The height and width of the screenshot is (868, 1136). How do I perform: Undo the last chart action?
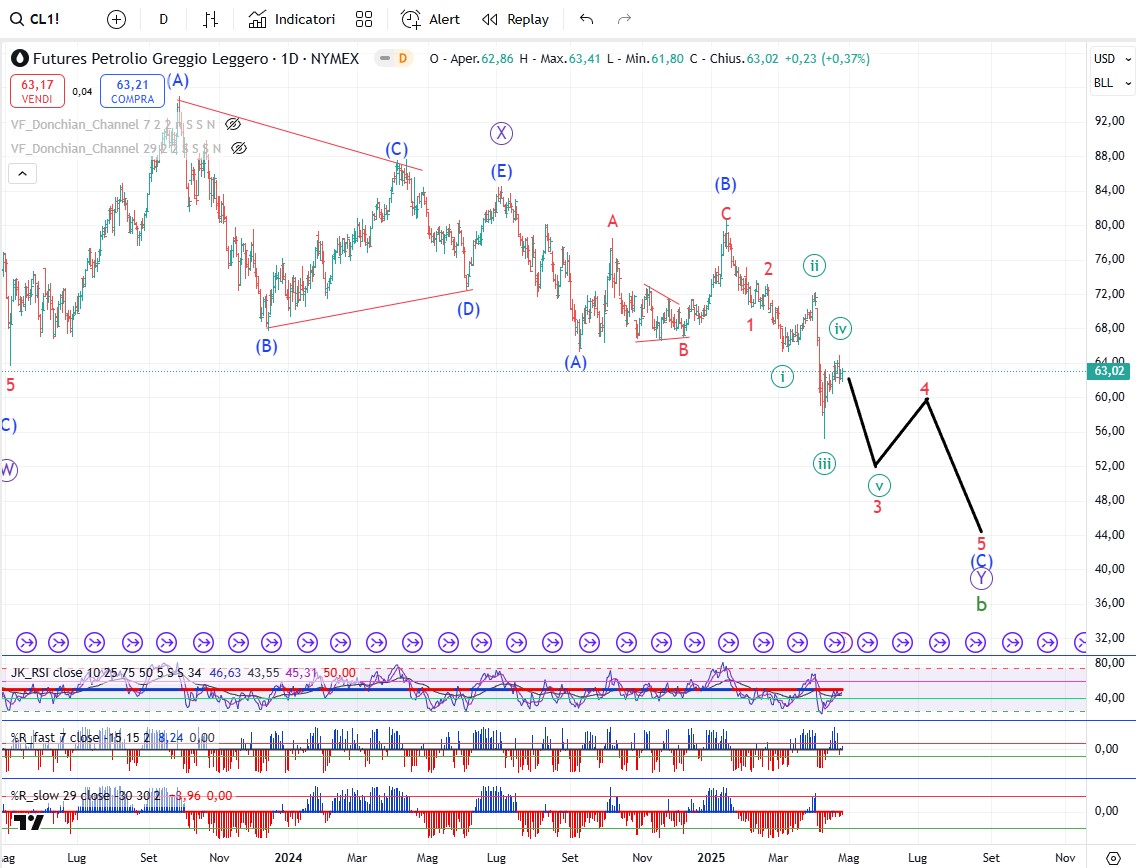(586, 20)
